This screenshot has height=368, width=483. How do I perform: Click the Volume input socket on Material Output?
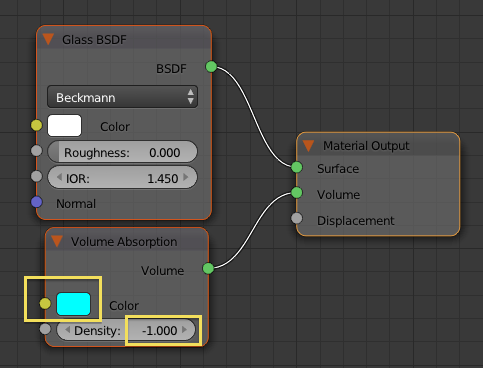(x=297, y=193)
